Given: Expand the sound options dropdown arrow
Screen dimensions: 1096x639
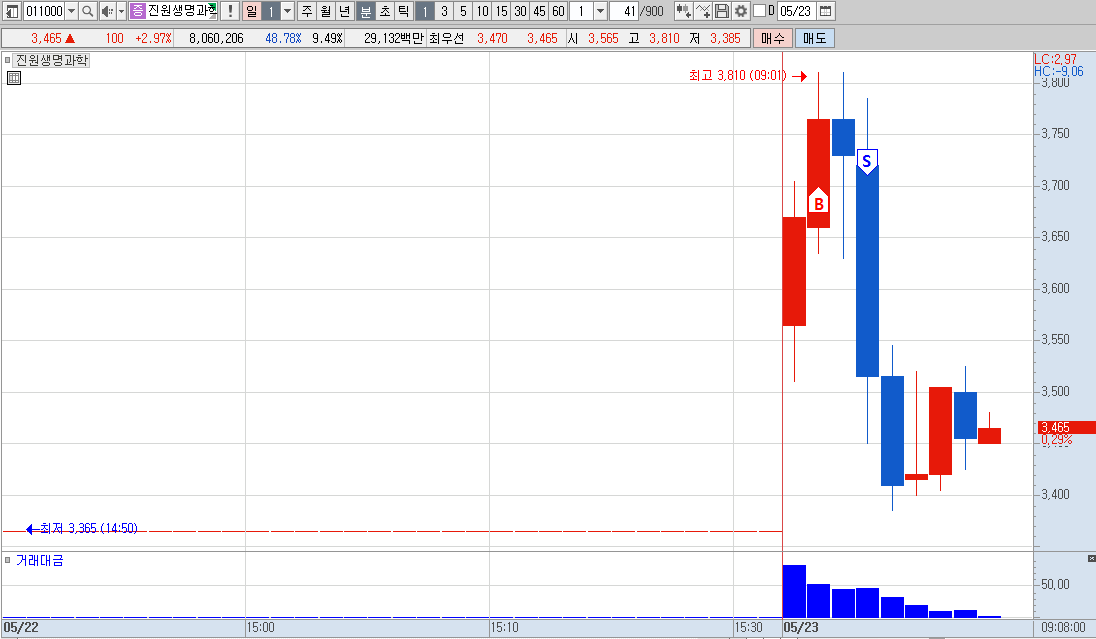Looking at the screenshot, I should (121, 11).
